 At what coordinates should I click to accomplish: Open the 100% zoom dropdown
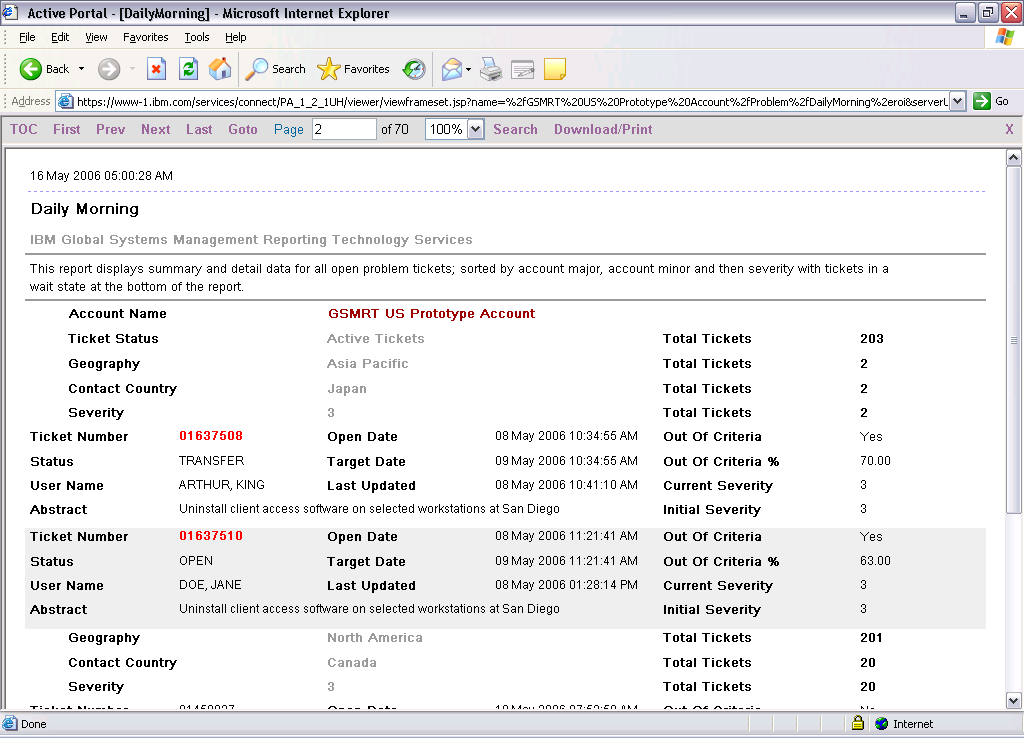(476, 129)
